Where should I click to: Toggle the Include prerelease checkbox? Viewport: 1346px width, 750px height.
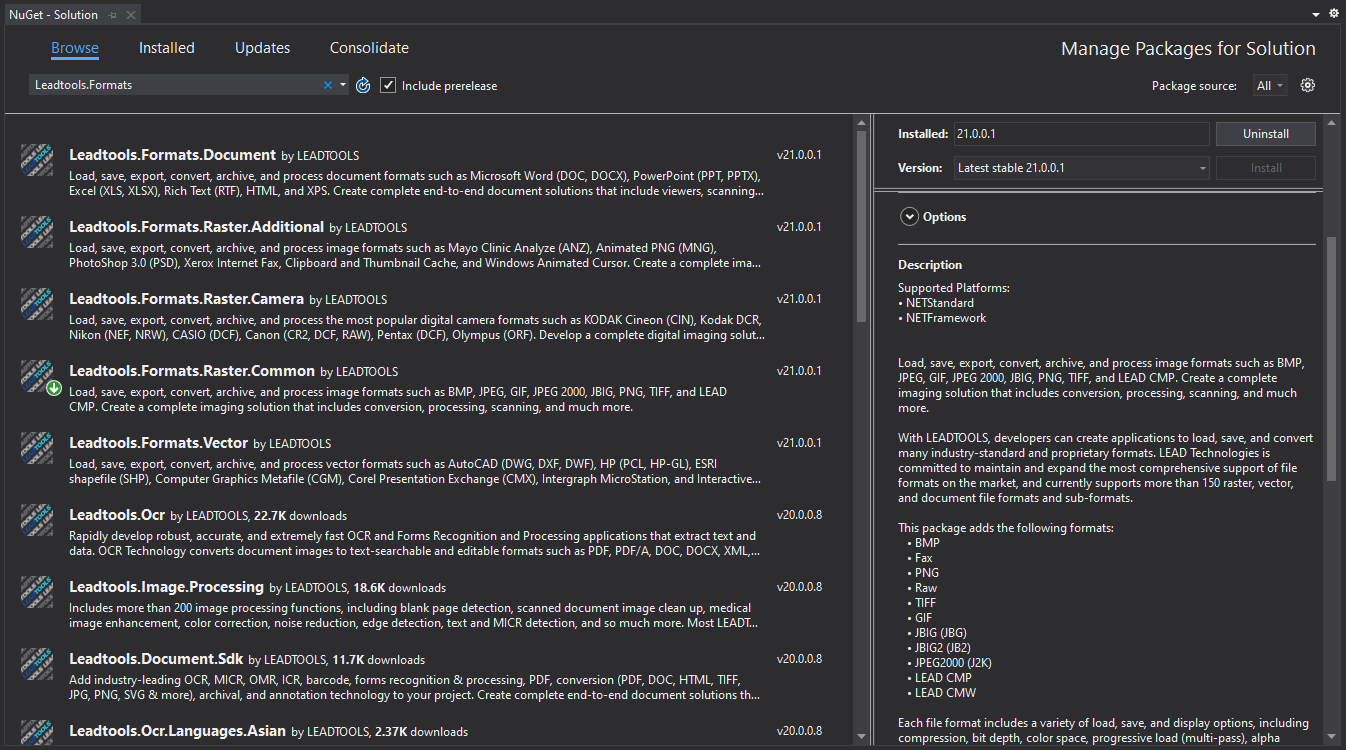coord(389,85)
